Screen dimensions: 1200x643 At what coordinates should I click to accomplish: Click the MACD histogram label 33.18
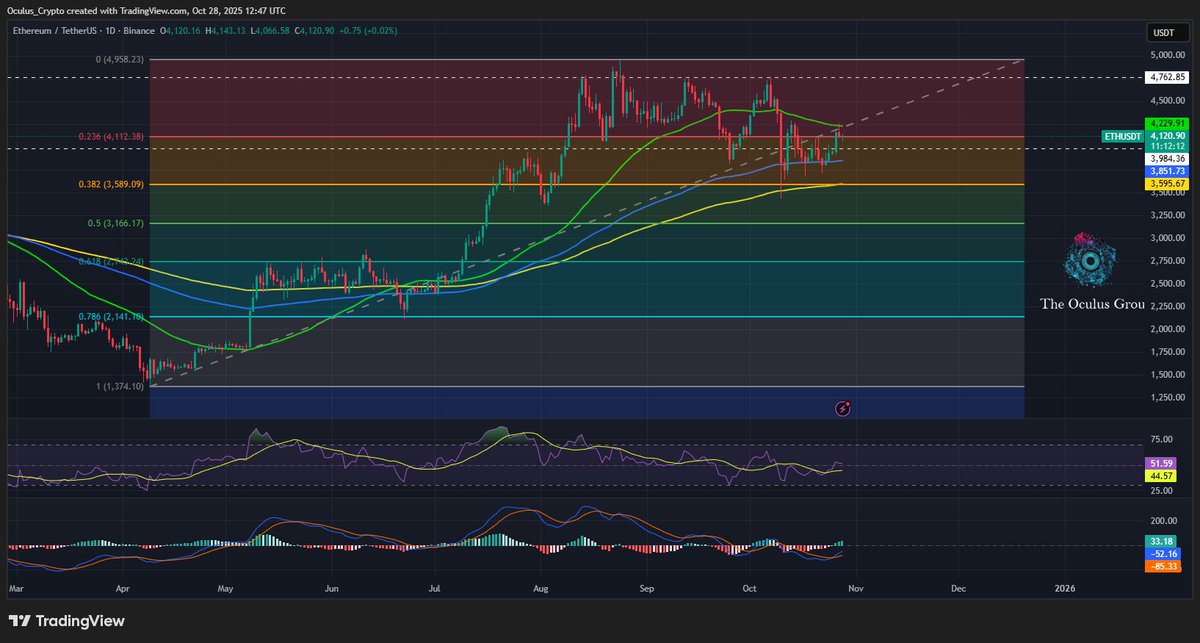[x=1161, y=541]
